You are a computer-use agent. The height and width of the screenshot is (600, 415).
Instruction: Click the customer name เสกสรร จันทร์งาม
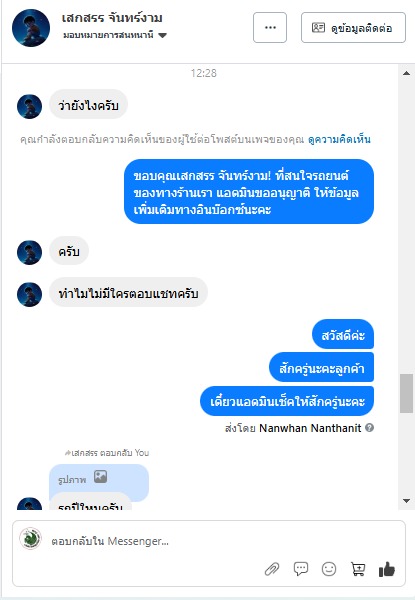pyautogui.click(x=112, y=18)
